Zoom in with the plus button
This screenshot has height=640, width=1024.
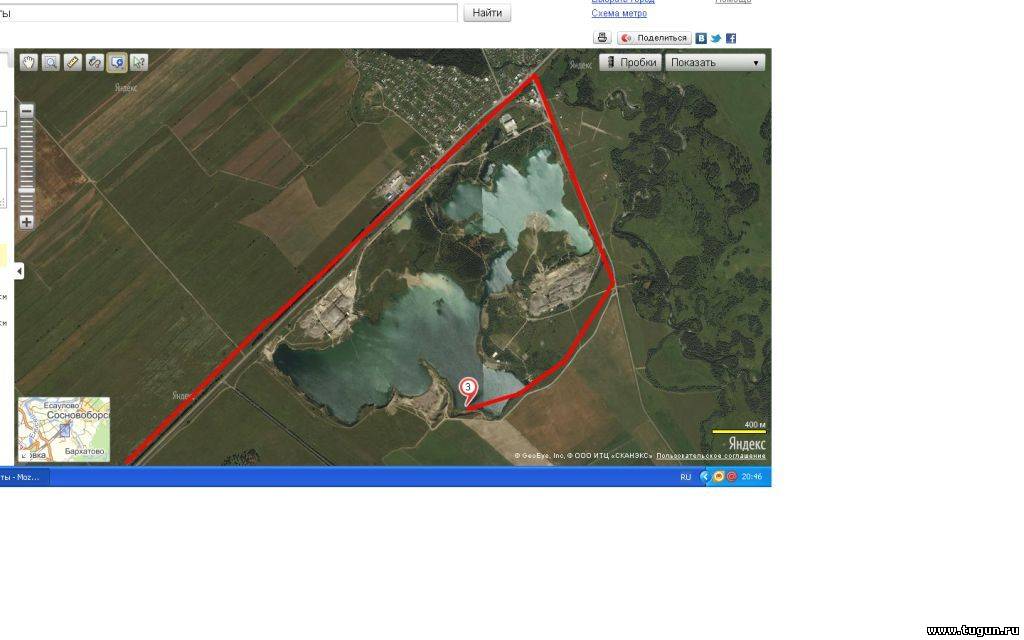coord(26,222)
